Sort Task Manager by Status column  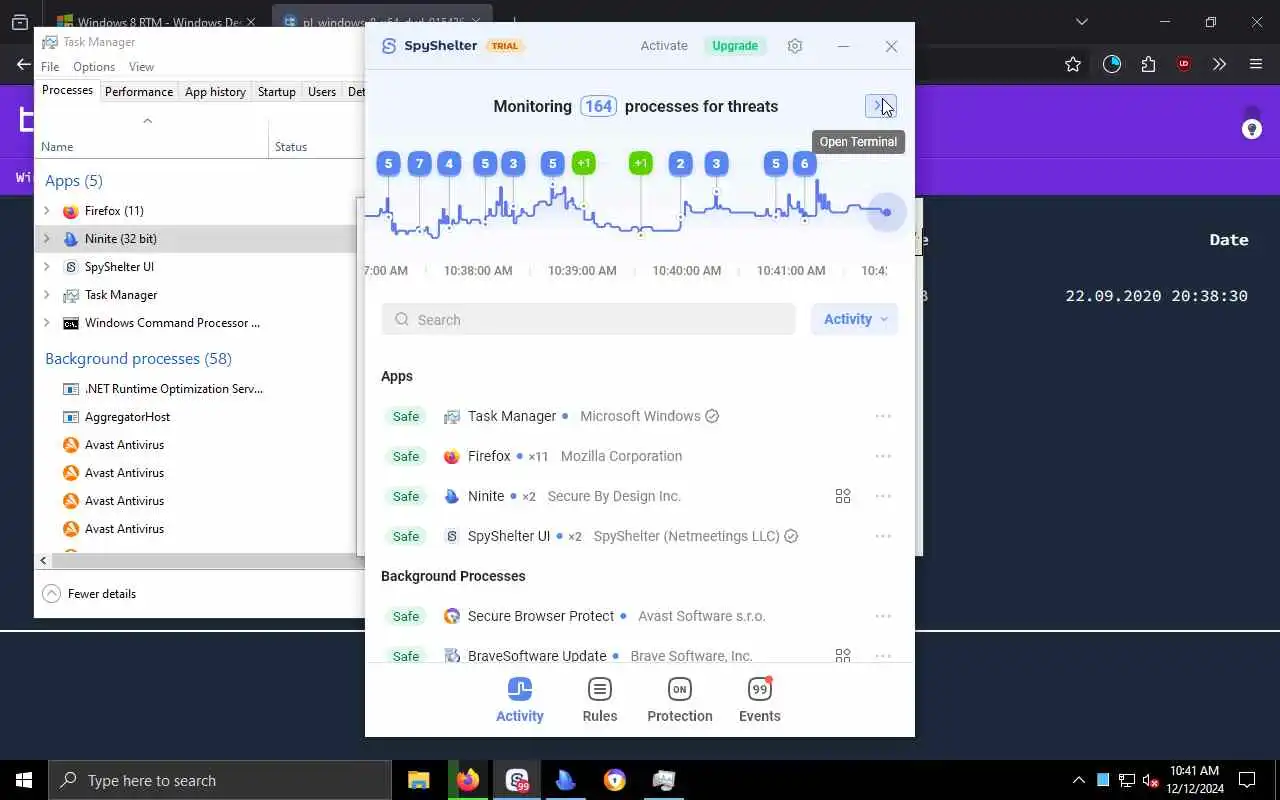pos(291,146)
